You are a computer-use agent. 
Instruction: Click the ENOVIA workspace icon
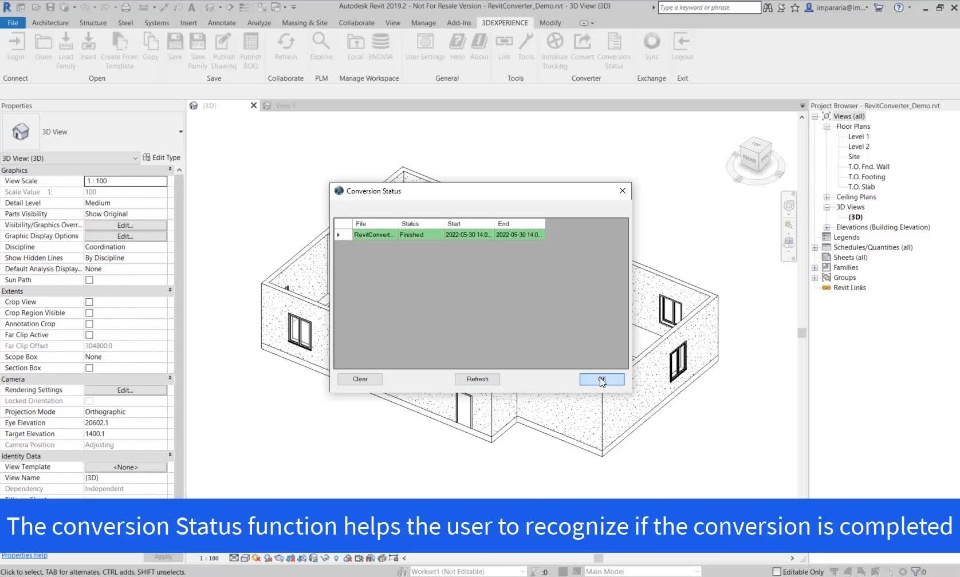tap(380, 47)
